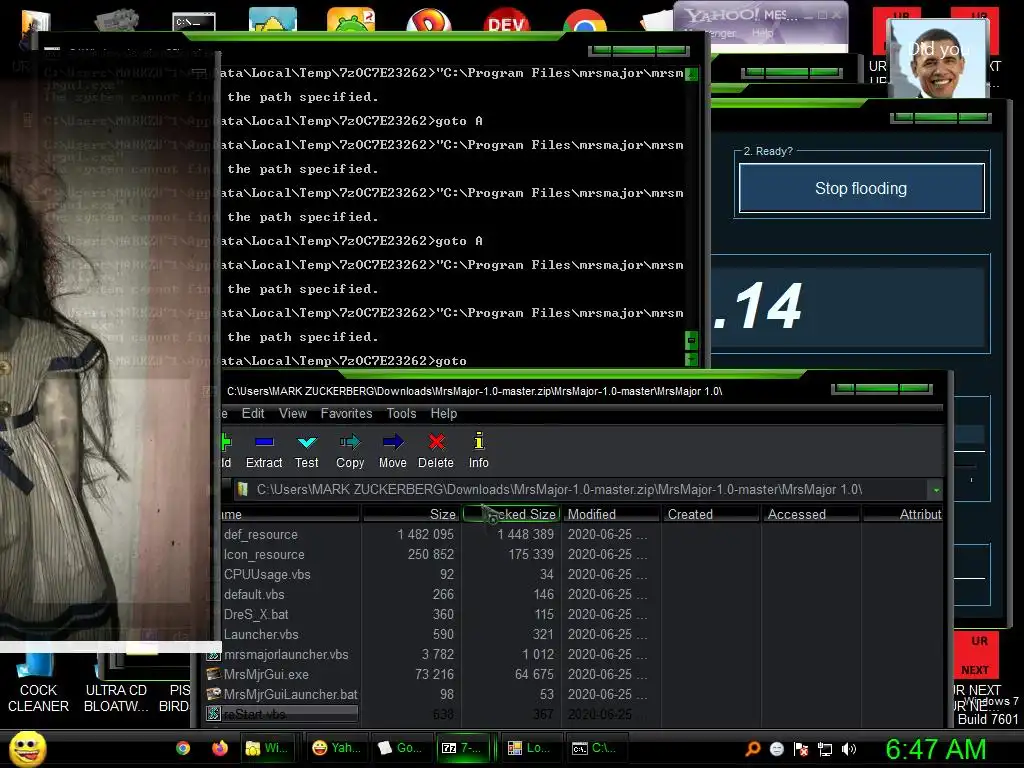The height and width of the screenshot is (768, 1024).
Task: Switch to the C:\ command prompt taskbar button
Action: tap(596, 748)
